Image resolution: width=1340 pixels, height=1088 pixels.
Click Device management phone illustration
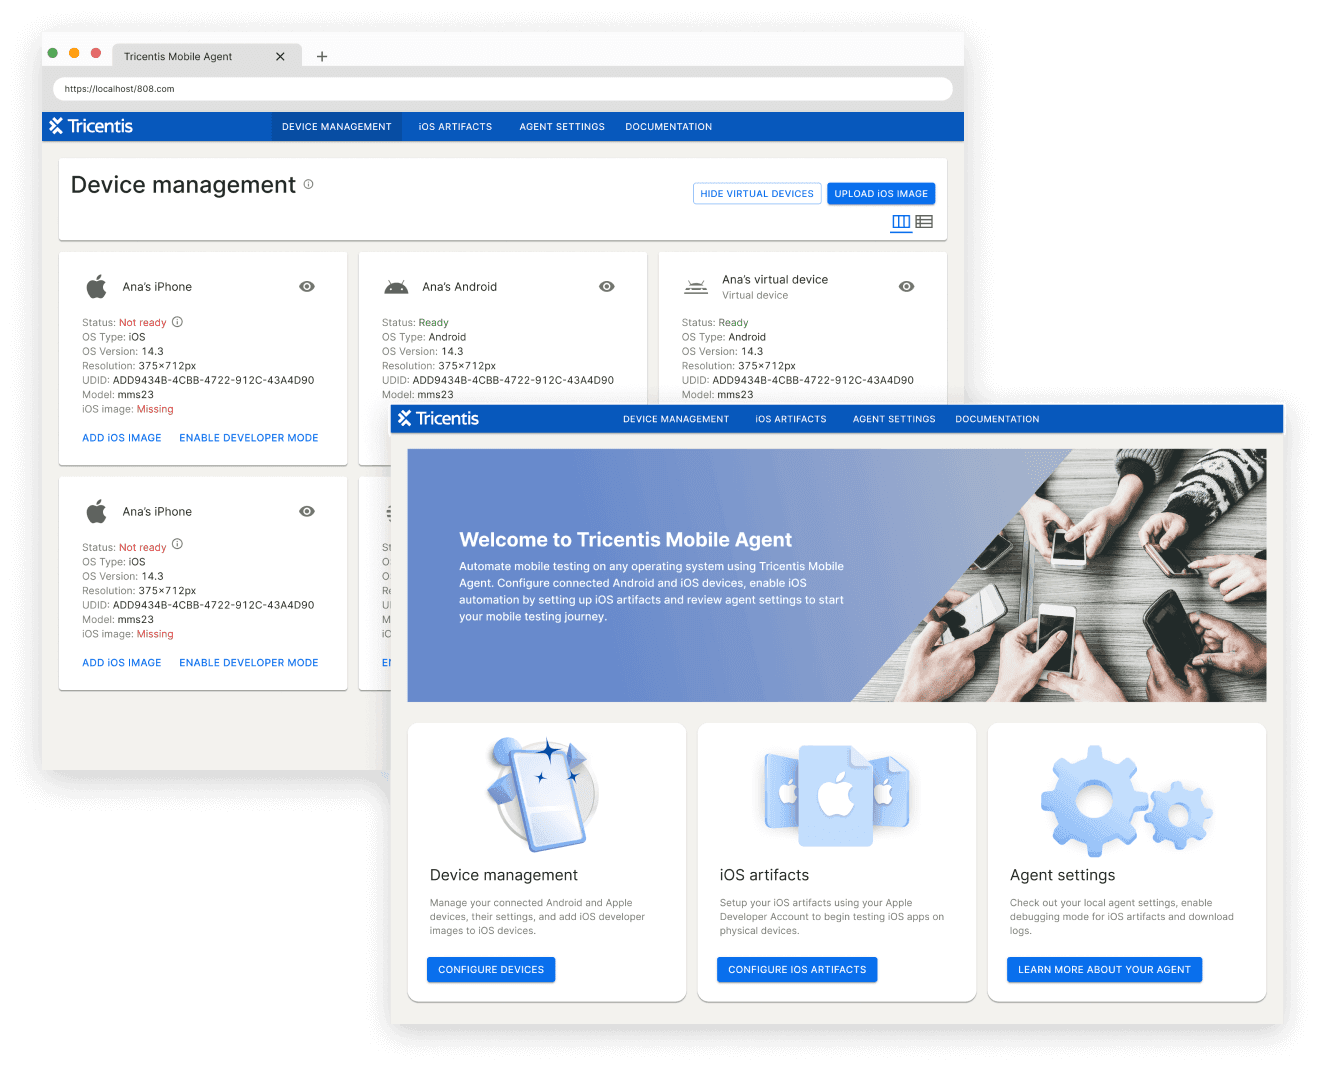click(541, 795)
